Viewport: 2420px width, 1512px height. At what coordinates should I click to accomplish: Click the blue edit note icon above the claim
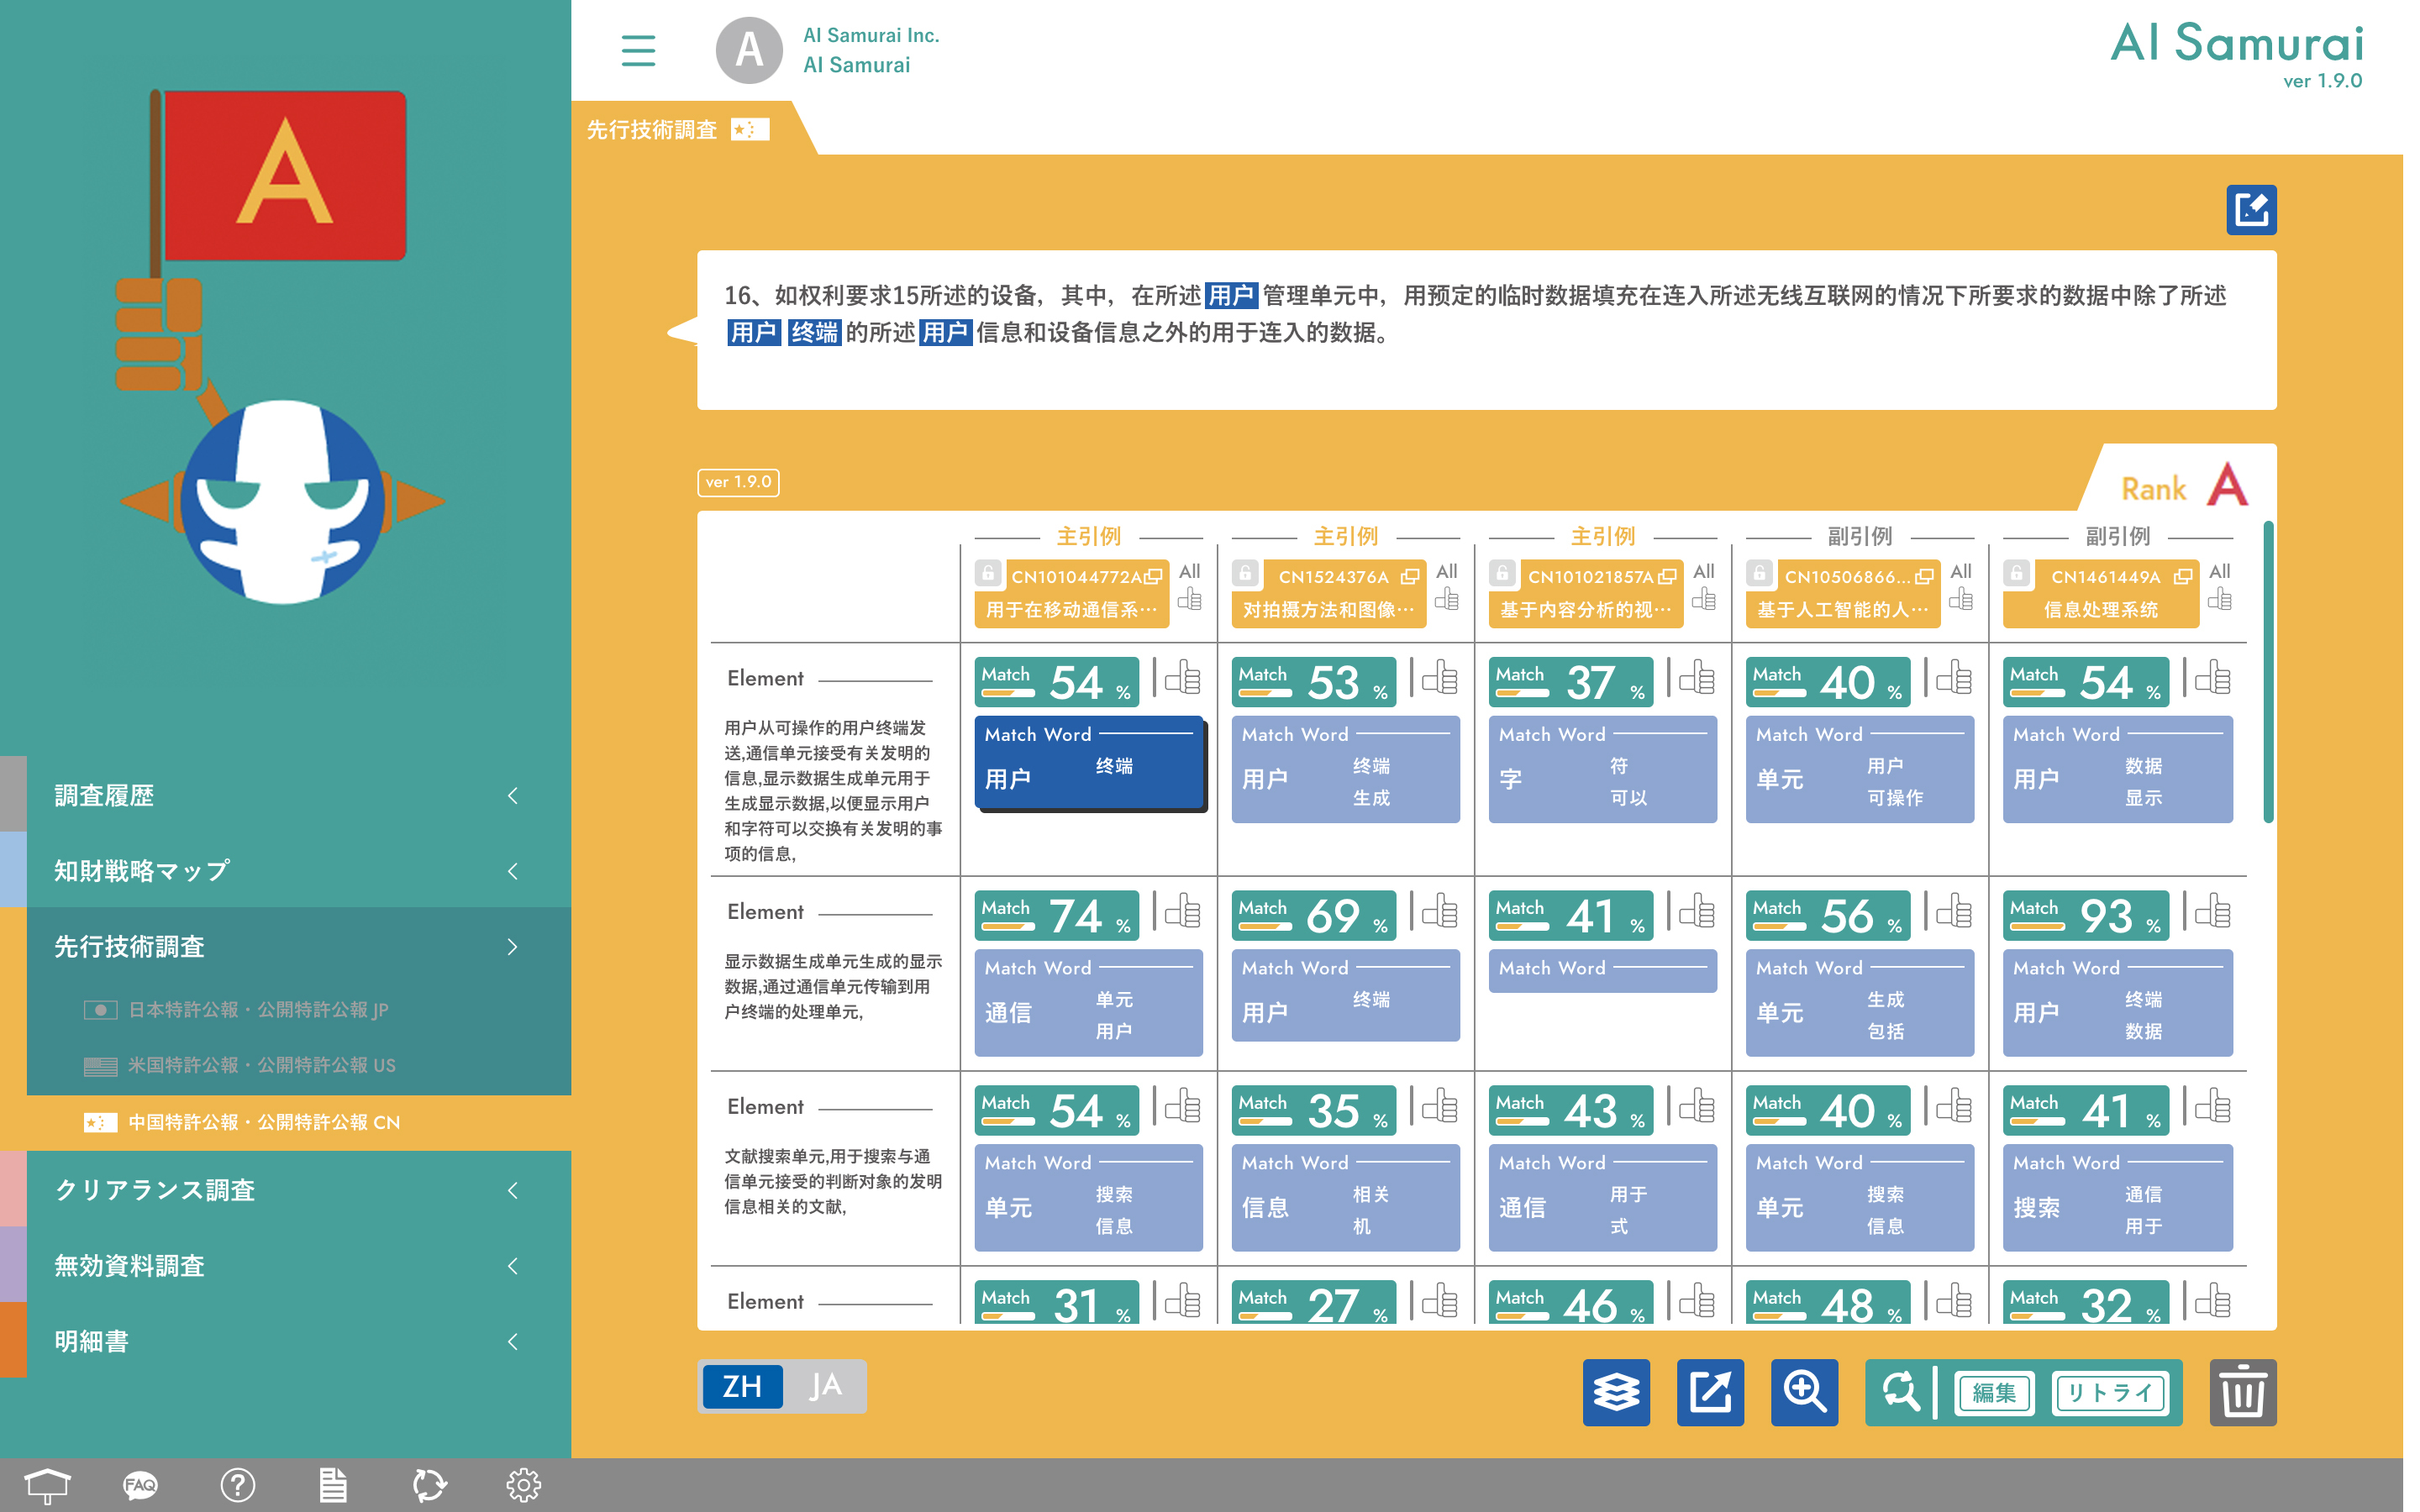2251,210
